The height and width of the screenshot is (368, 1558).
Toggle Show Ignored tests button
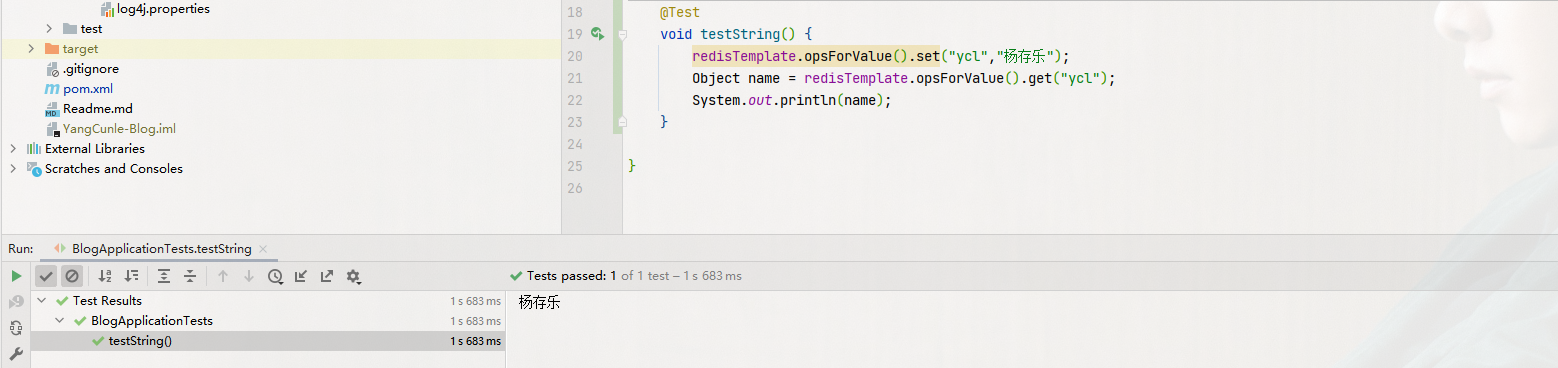[71, 276]
